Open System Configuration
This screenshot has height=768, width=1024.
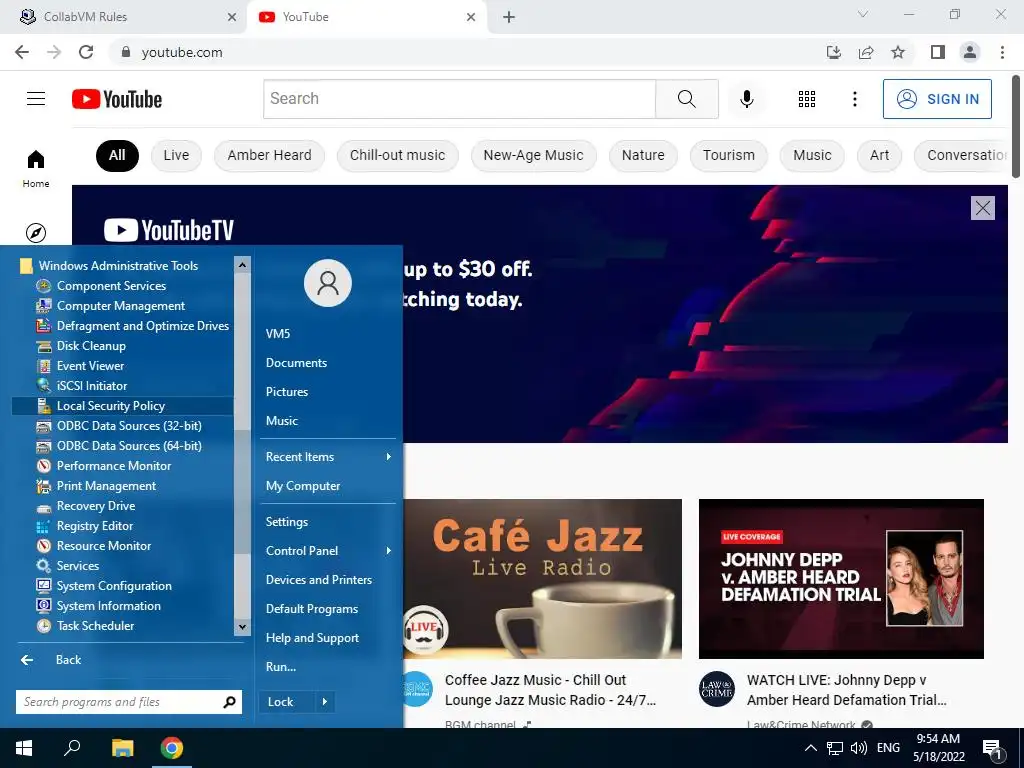click(114, 586)
